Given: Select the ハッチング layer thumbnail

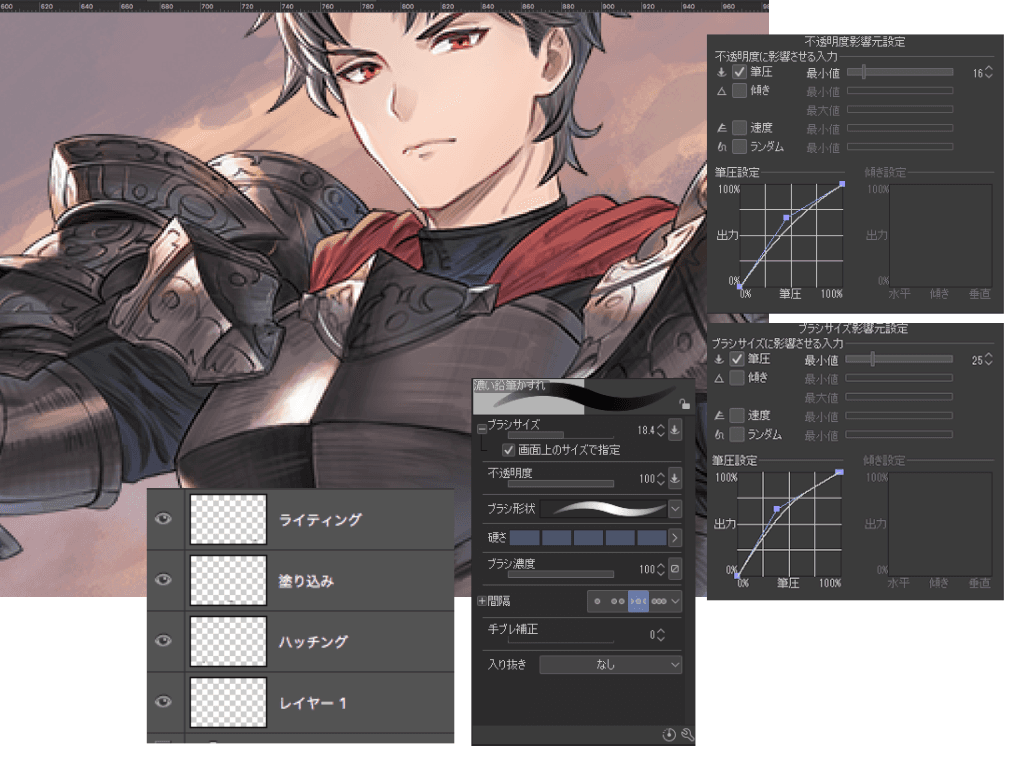Looking at the screenshot, I should 229,641.
